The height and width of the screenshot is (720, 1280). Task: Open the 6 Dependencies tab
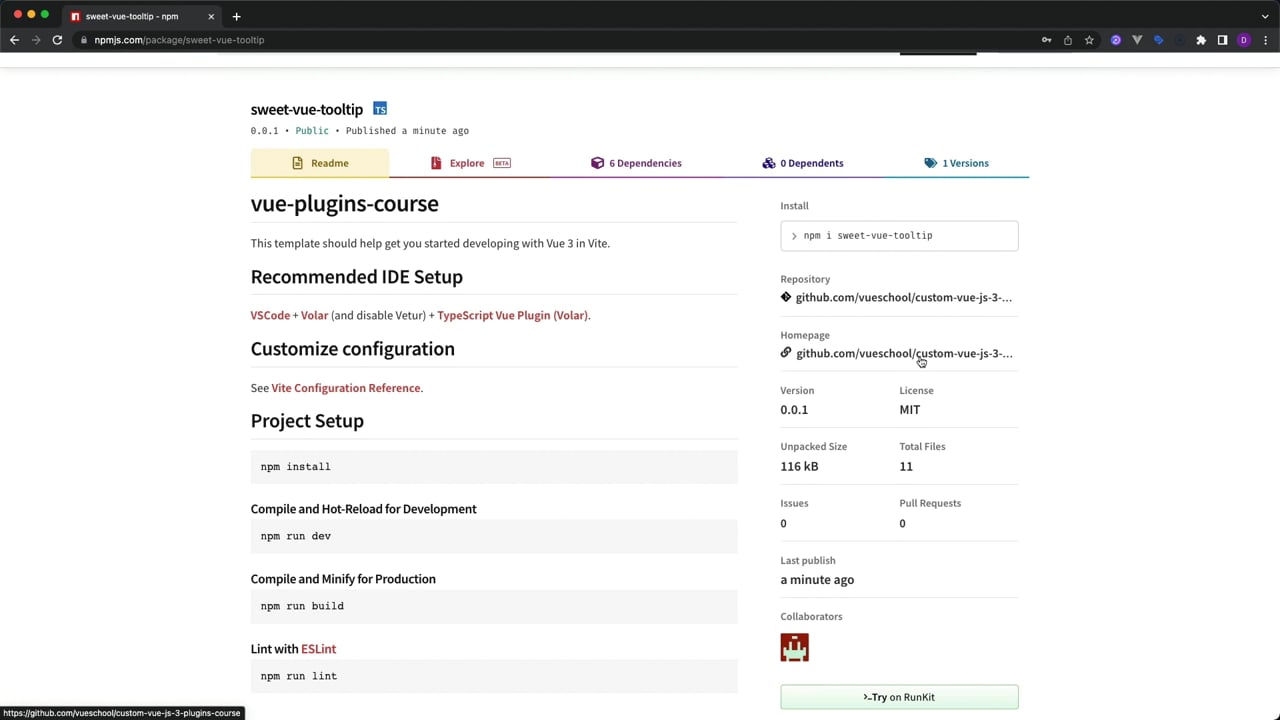pyautogui.click(x=636, y=163)
